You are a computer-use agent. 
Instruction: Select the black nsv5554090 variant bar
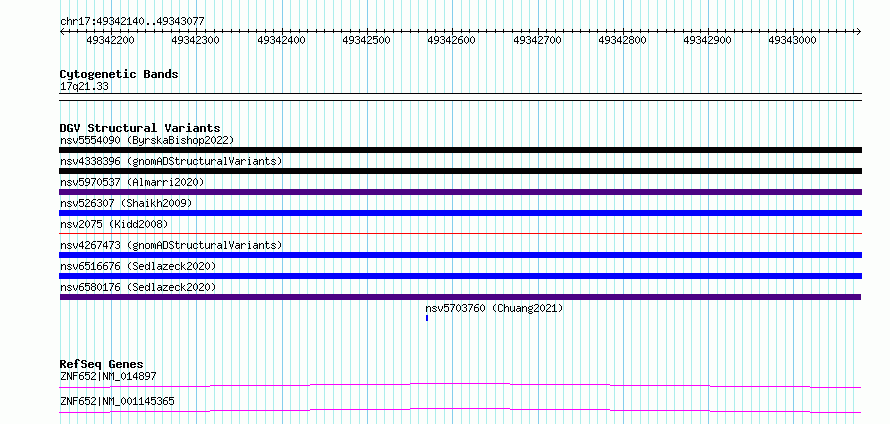(x=460, y=150)
